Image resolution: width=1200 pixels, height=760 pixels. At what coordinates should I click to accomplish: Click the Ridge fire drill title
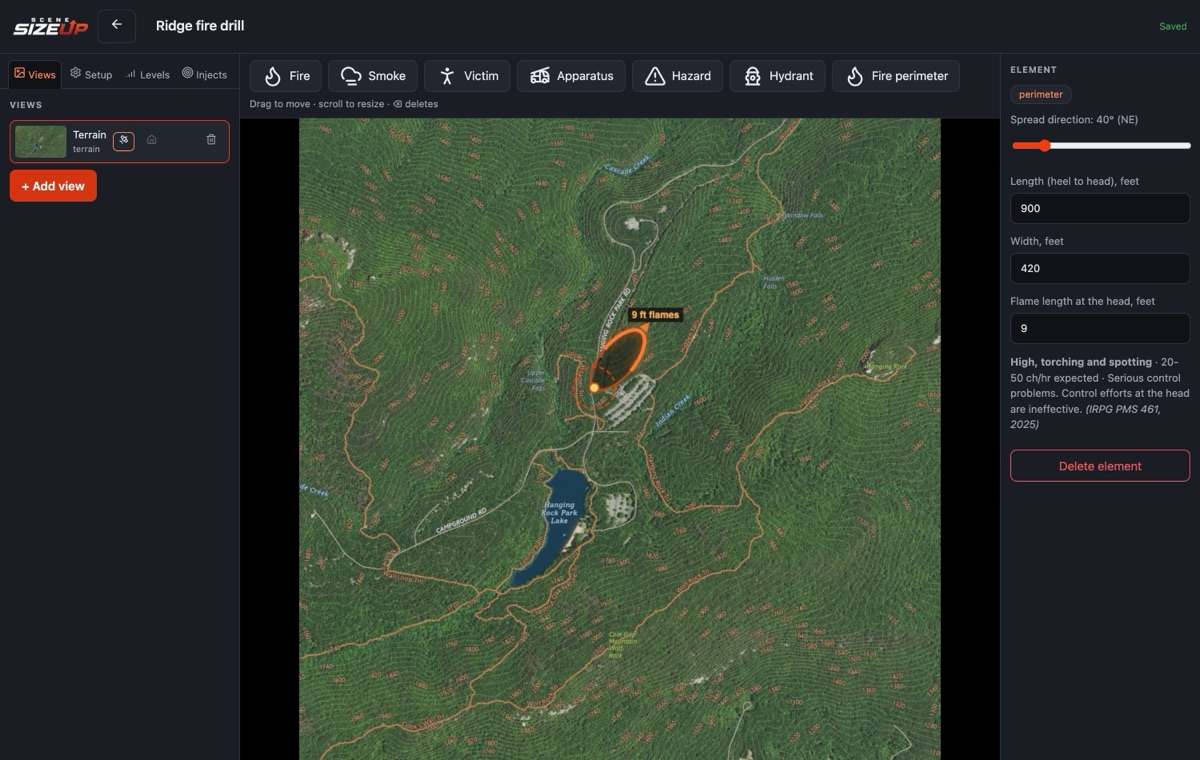200,25
